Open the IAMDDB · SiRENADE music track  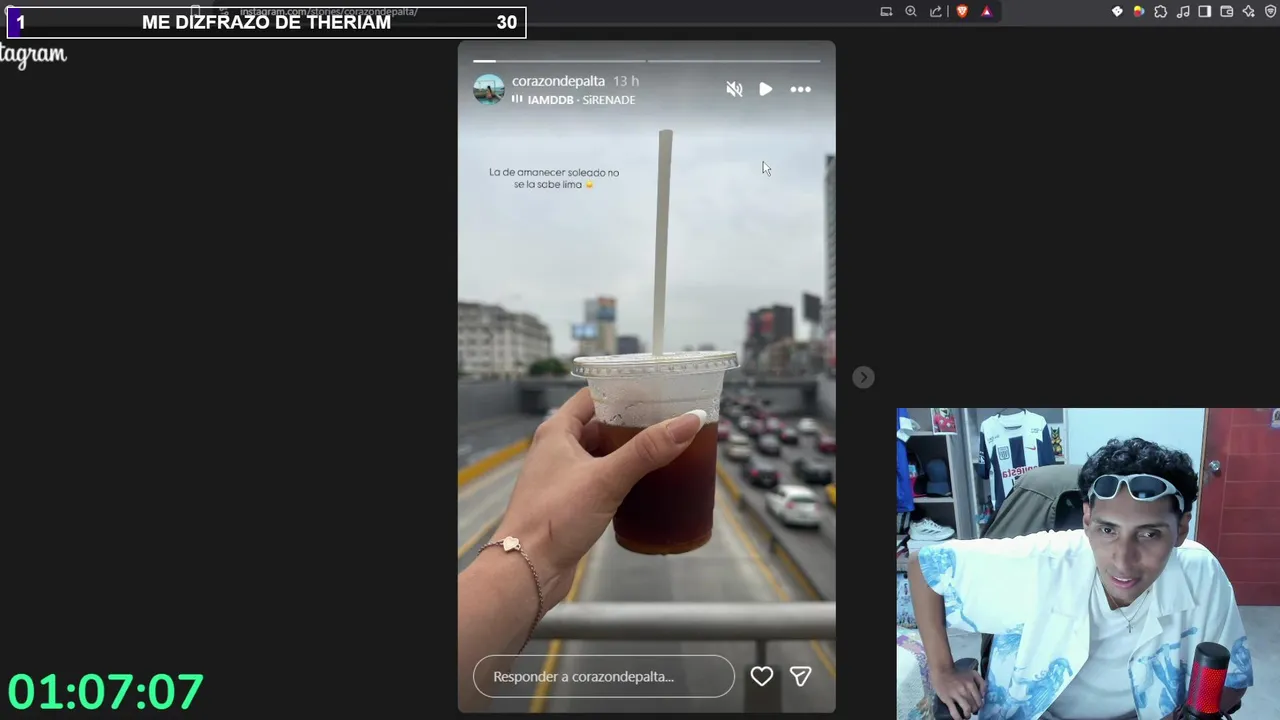coord(581,100)
